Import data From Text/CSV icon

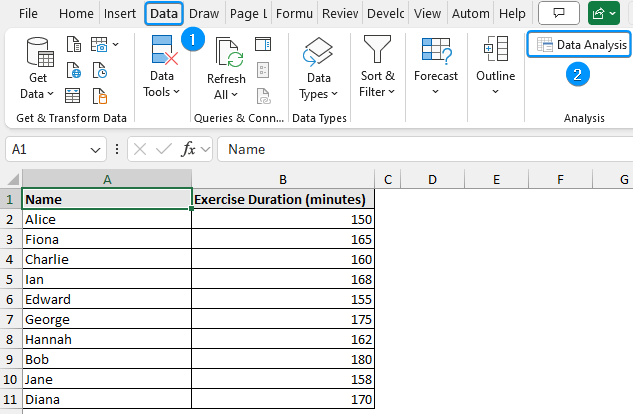tap(74, 44)
